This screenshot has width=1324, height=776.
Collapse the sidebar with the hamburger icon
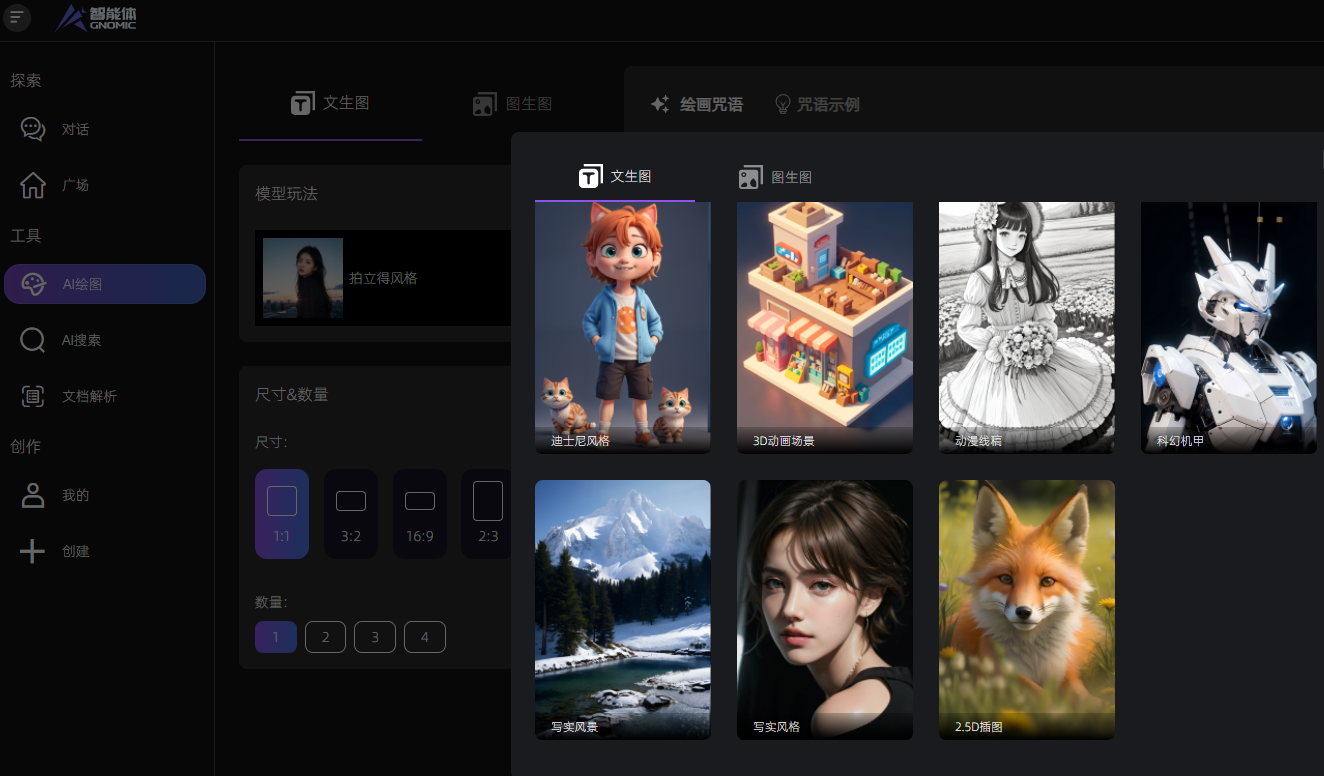pos(17,17)
